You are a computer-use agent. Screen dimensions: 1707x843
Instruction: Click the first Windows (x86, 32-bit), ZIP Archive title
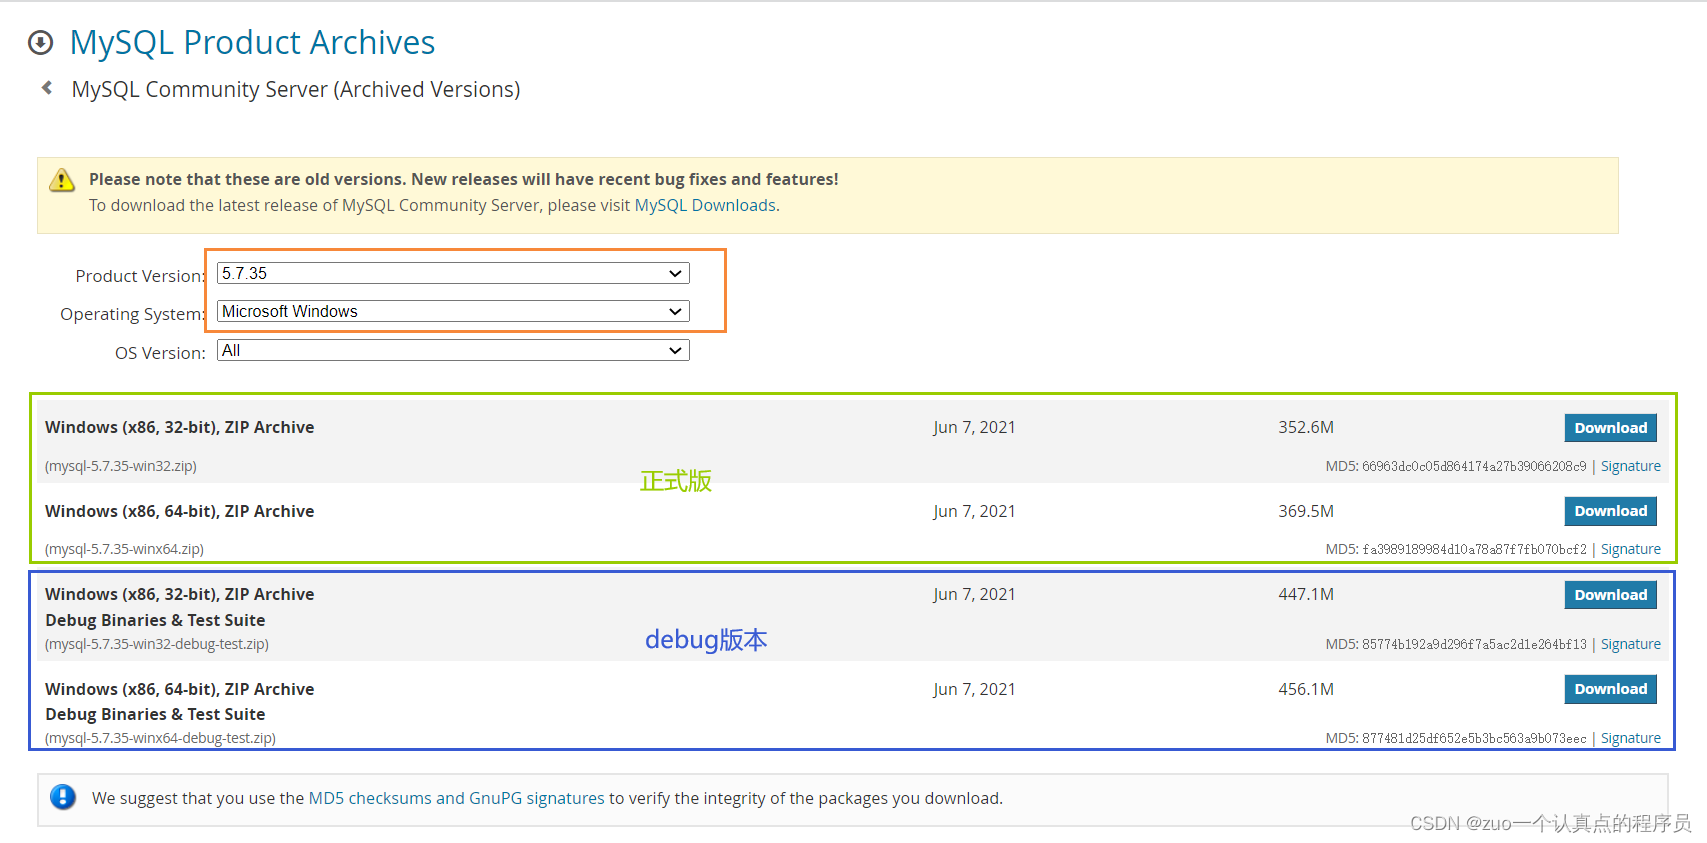[x=180, y=427]
